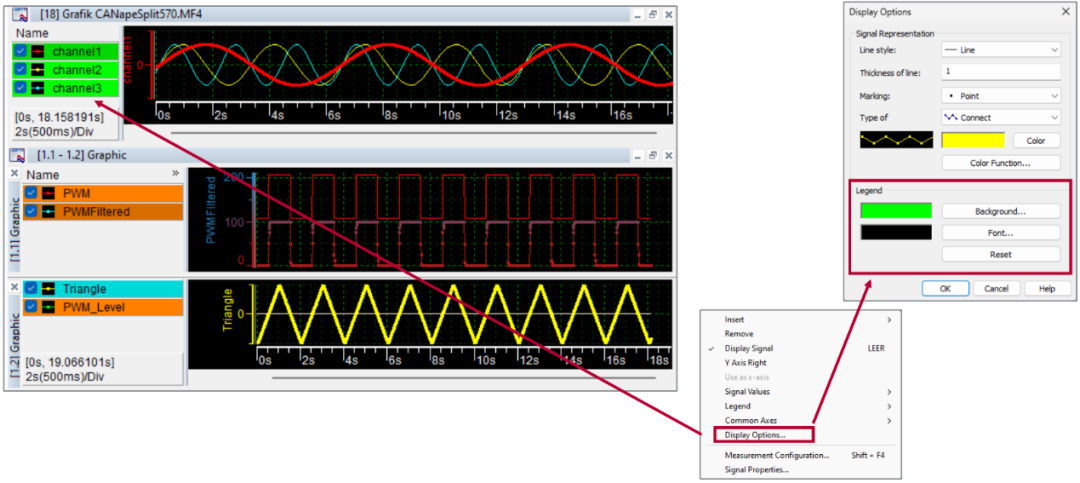Screen dimensions: 1080x483
Task: Click the legend Background button
Action: (x=1000, y=211)
